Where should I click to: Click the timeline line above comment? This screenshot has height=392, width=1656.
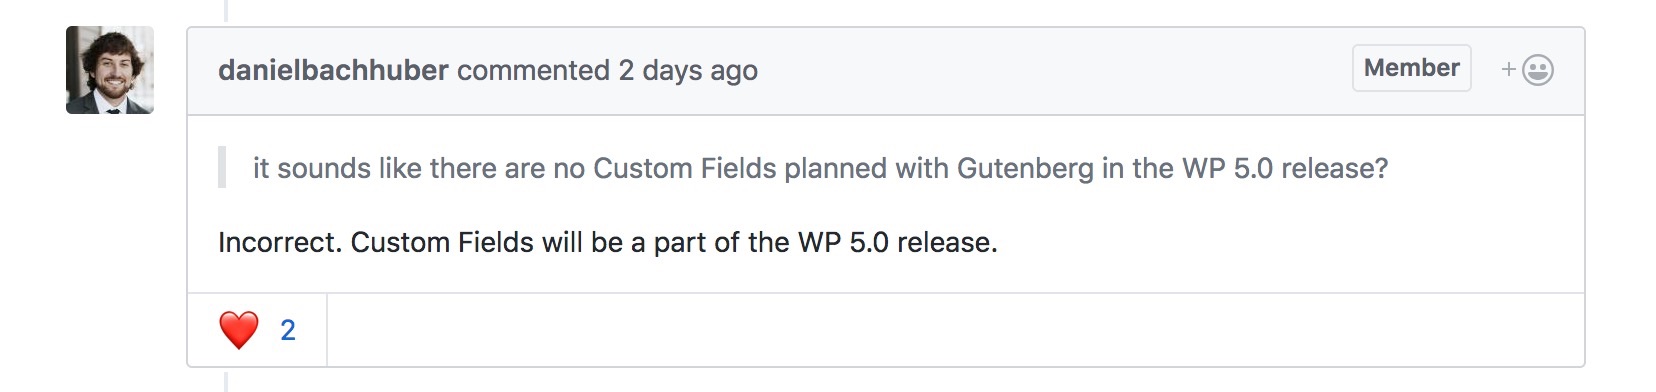point(226,10)
